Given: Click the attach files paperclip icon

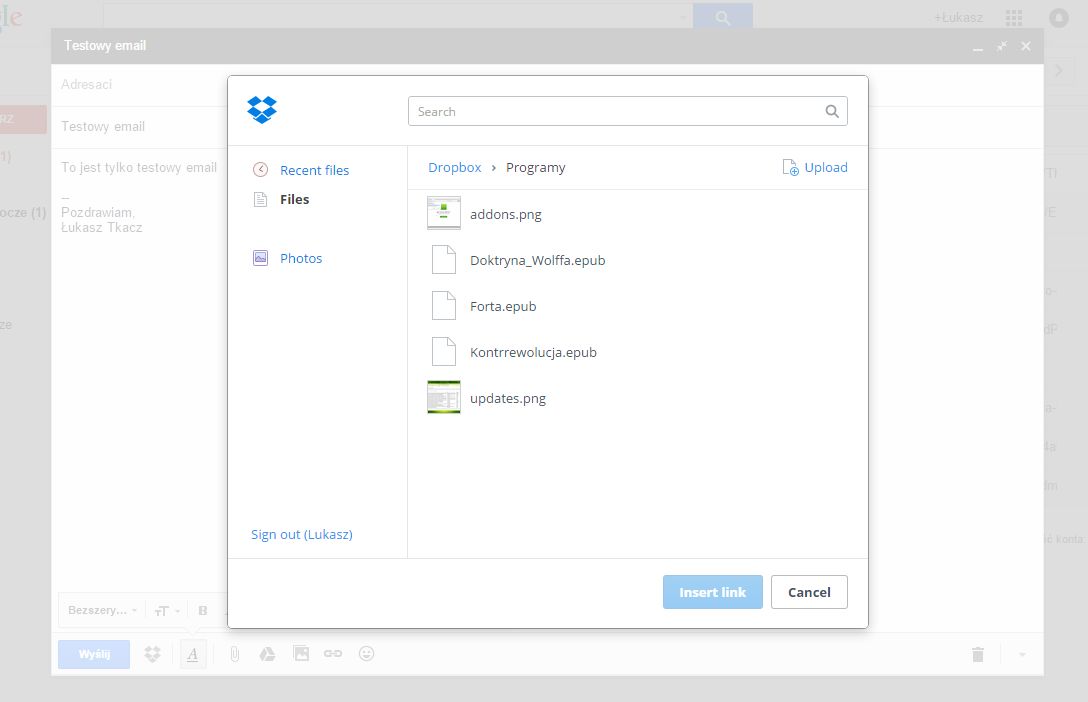Looking at the screenshot, I should pyautogui.click(x=235, y=654).
